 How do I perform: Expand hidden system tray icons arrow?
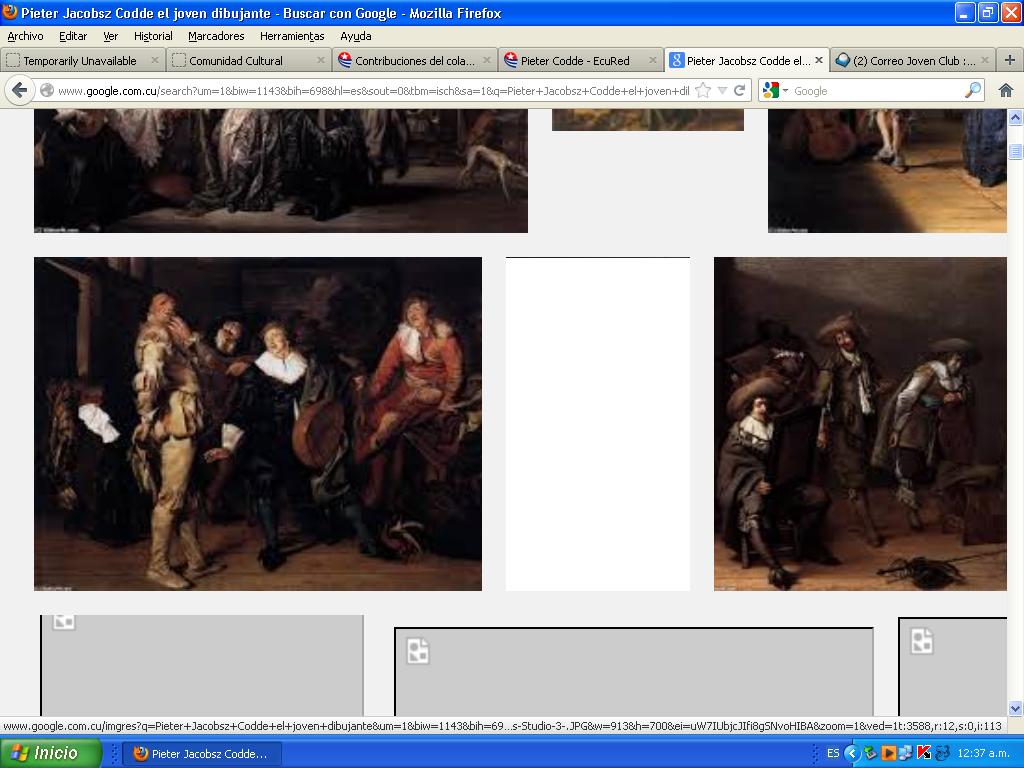click(x=851, y=753)
